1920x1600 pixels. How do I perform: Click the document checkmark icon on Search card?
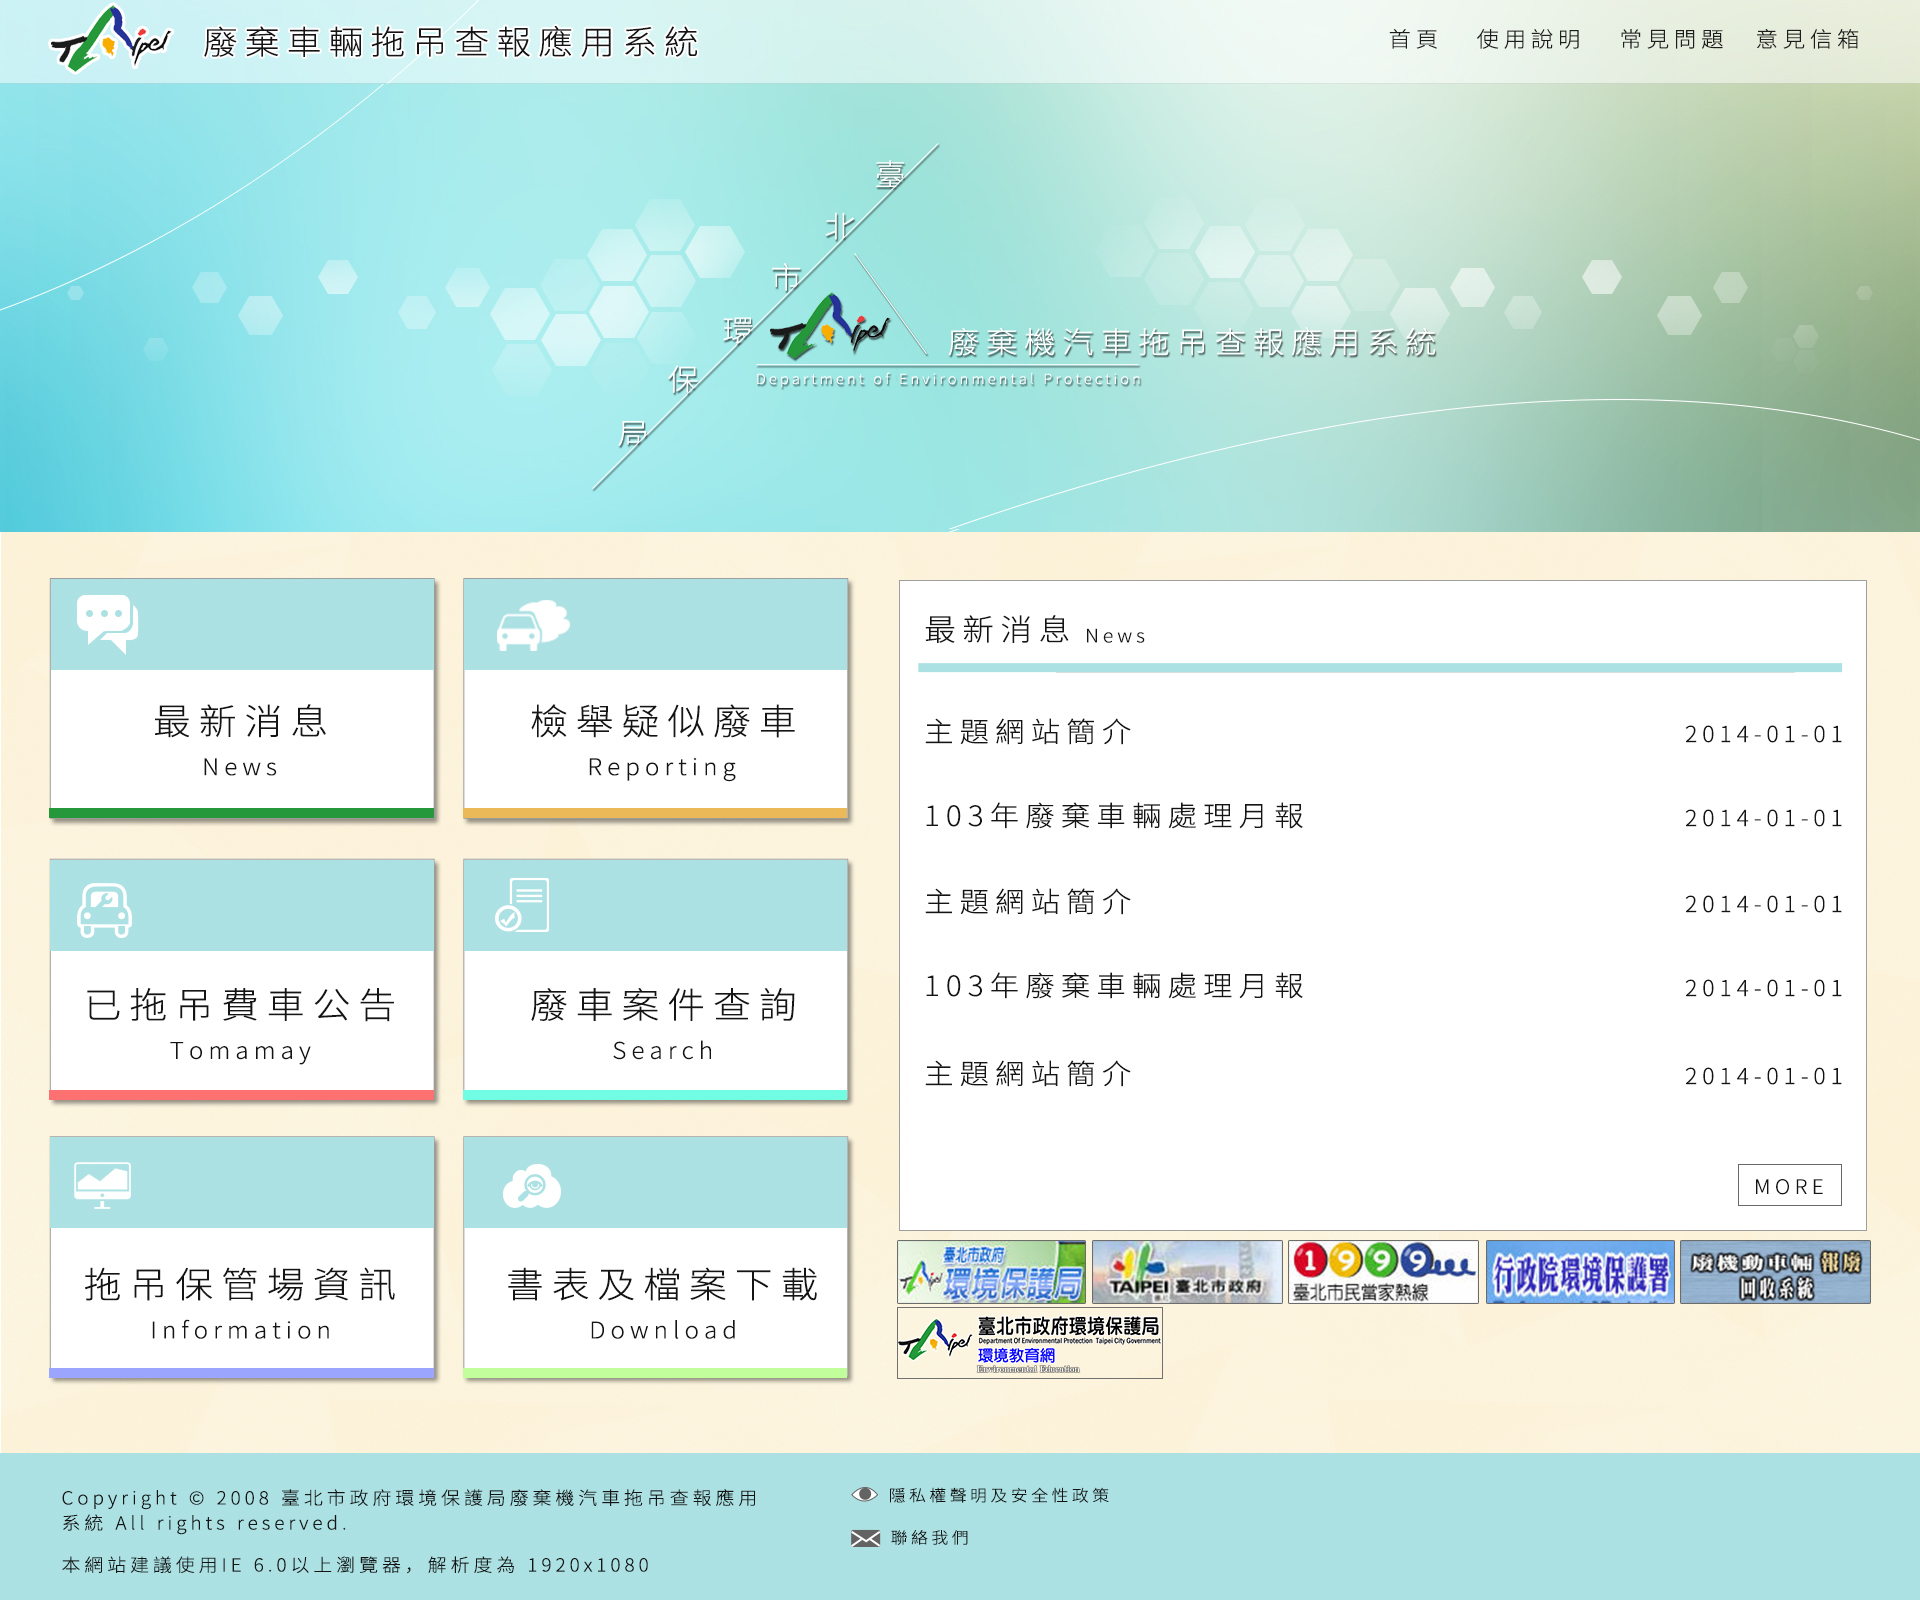pyautogui.click(x=522, y=904)
